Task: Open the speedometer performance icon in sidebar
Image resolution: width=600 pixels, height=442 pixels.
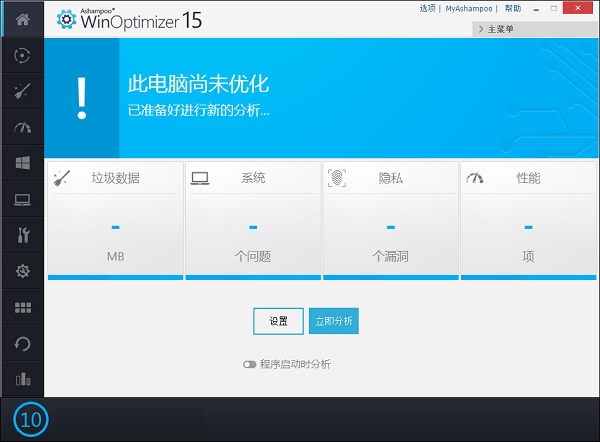Action: coord(22,127)
